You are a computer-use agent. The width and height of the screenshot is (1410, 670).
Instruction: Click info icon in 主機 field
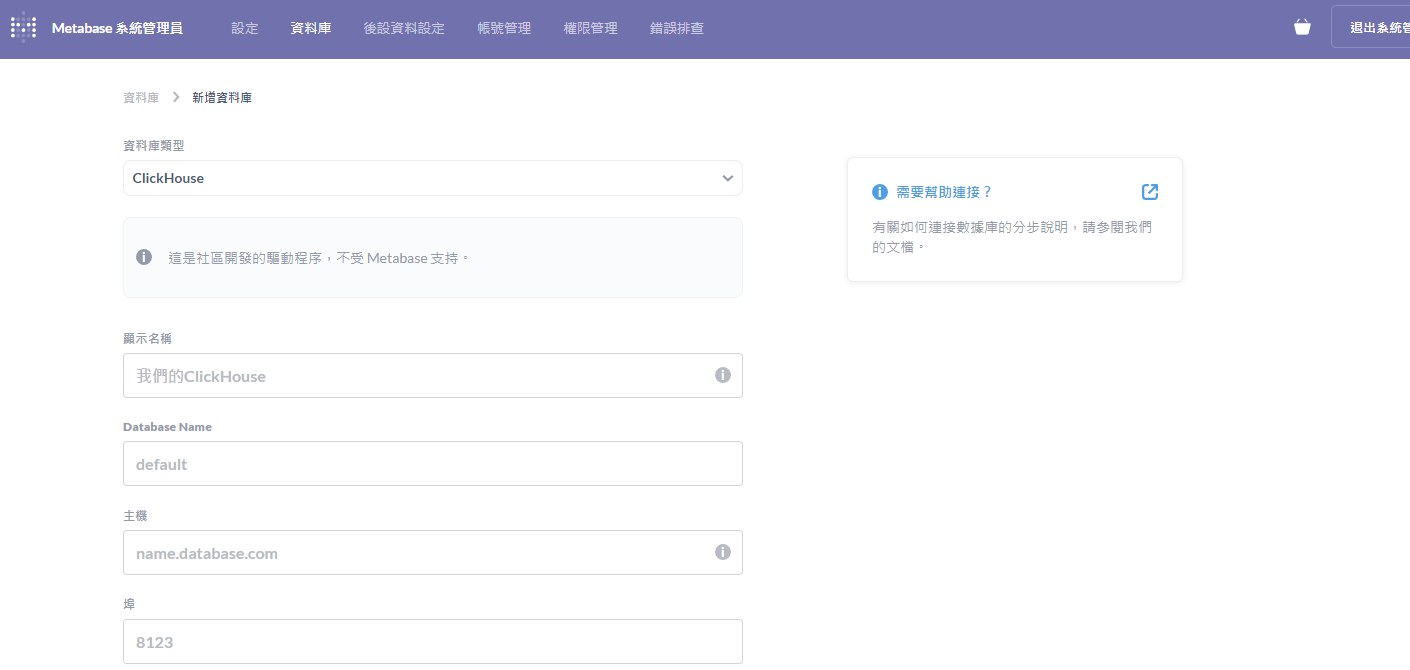(x=723, y=552)
